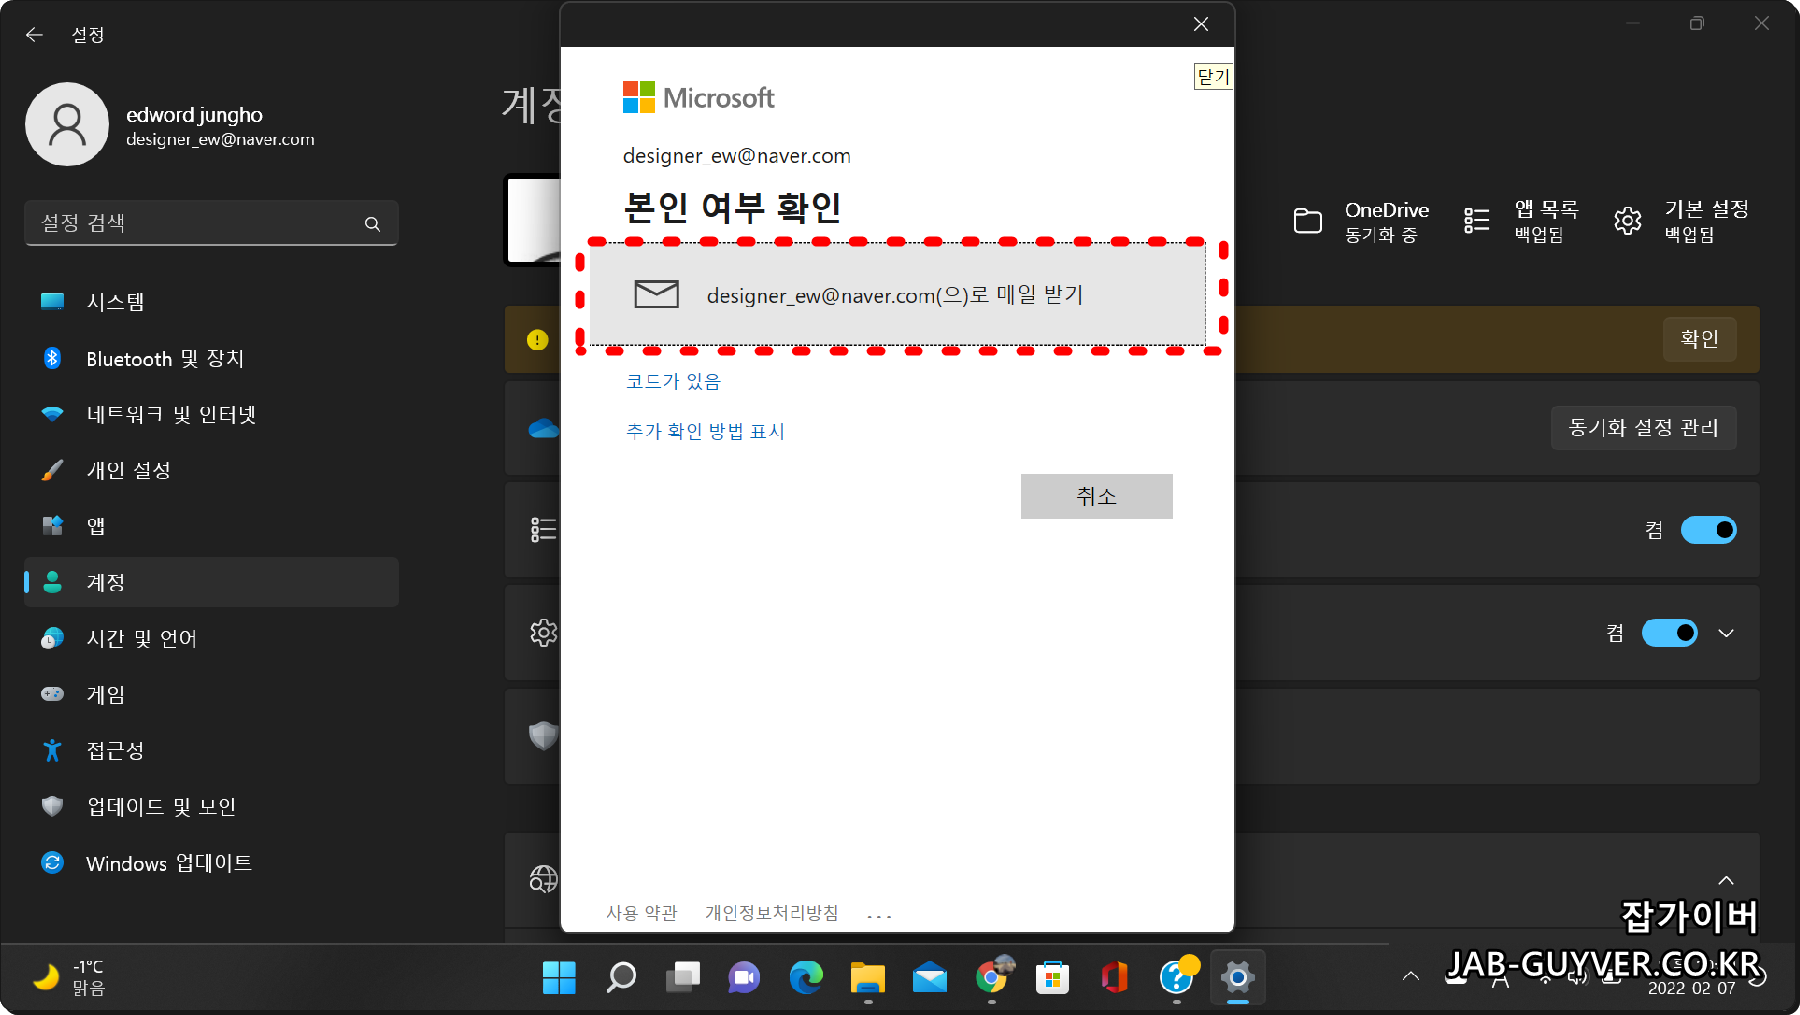This screenshot has height=1015, width=1800.
Task: Open Bluetooth 및 장치 category
Action: [211, 358]
